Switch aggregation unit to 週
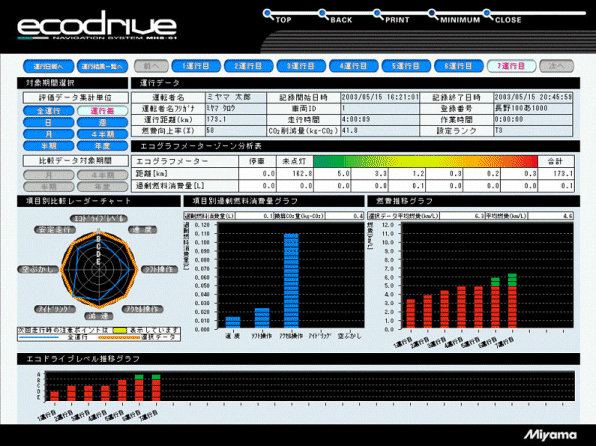The width and height of the screenshot is (596, 446). click(x=103, y=122)
